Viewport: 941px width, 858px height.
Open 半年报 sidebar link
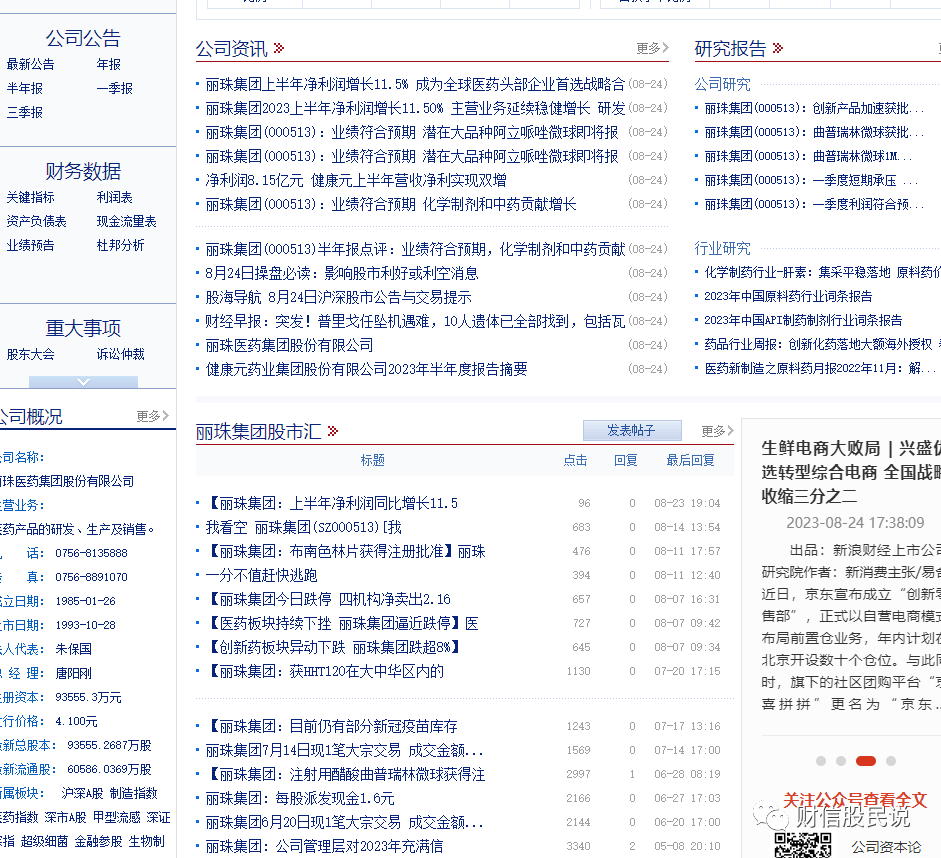[x=25, y=88]
